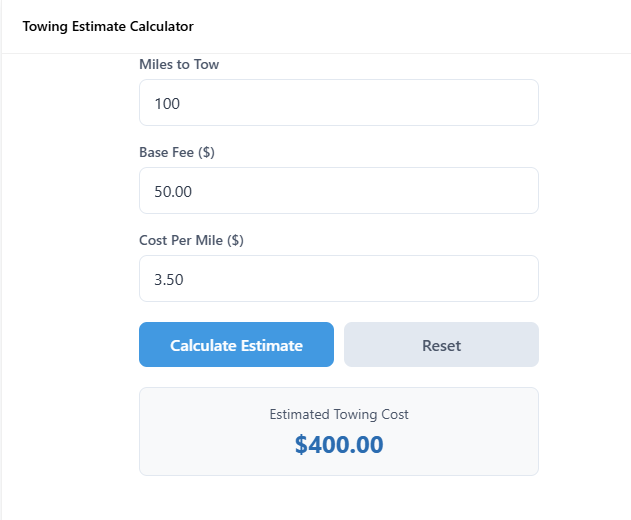631x520 pixels.
Task: Clear the form using Reset
Action: click(x=441, y=345)
